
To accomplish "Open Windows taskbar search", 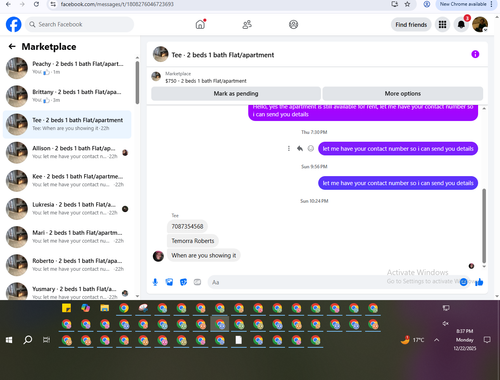I will [x=28, y=340].
